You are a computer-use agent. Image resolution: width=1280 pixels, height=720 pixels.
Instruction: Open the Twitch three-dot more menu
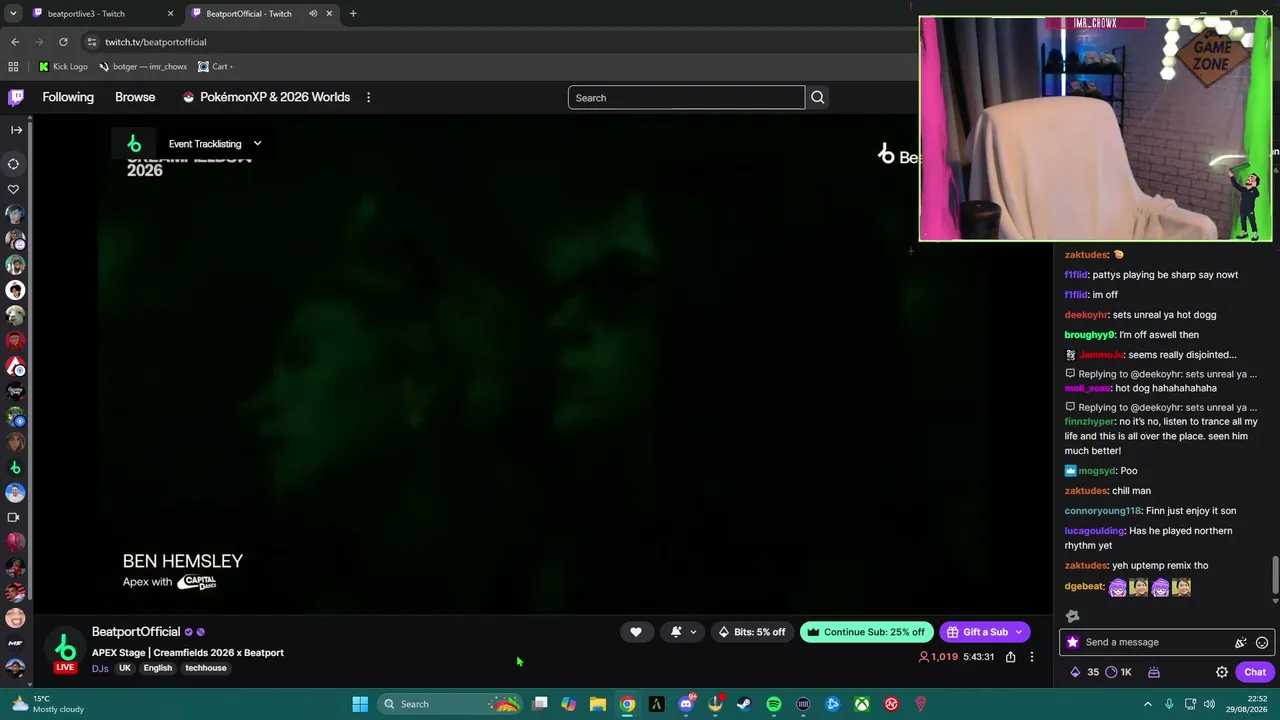[368, 97]
